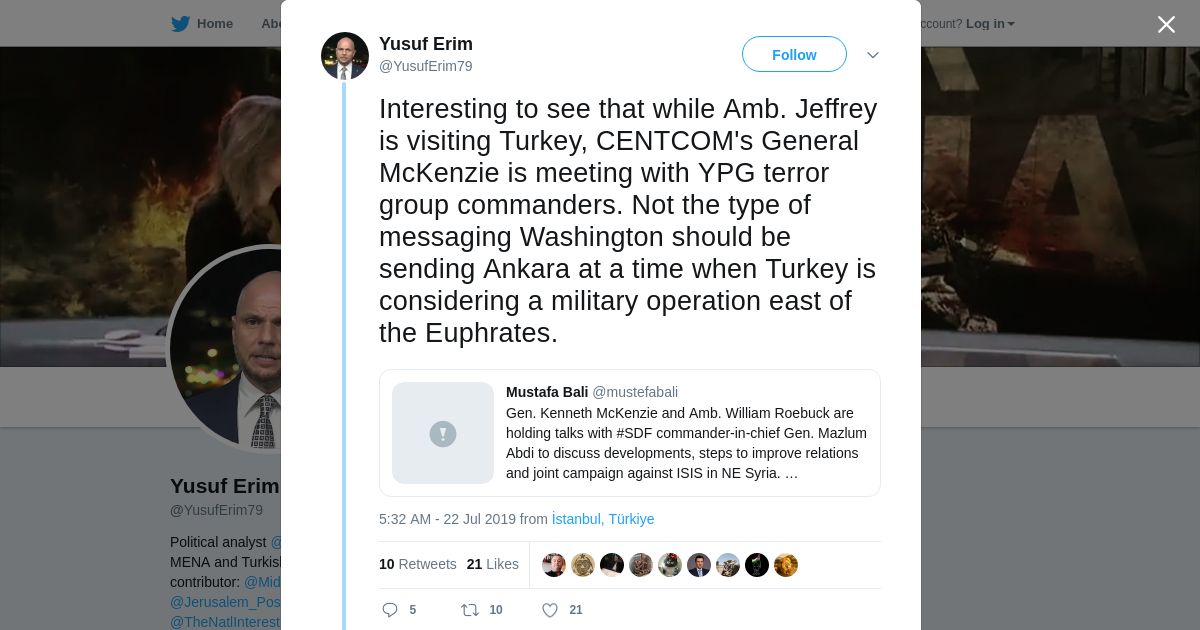The width and height of the screenshot is (1200, 630).
Task: Click Yusuf Erim's small avatar in tweet
Action: (345, 56)
